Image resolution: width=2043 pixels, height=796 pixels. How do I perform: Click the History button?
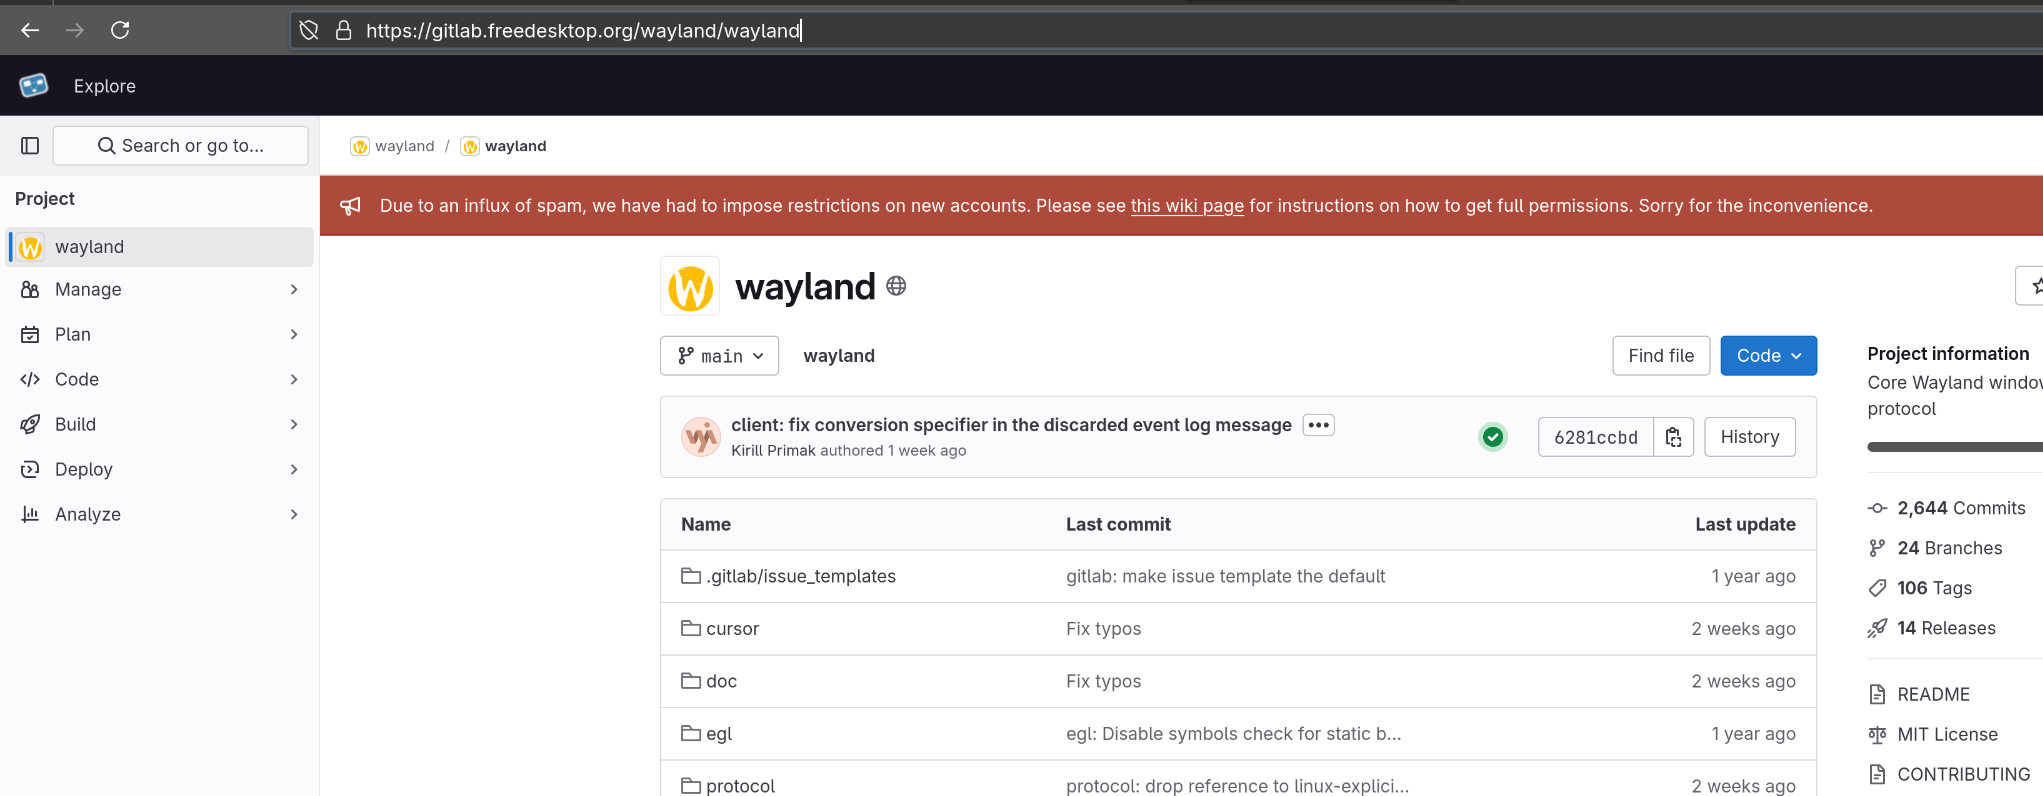tap(1750, 437)
